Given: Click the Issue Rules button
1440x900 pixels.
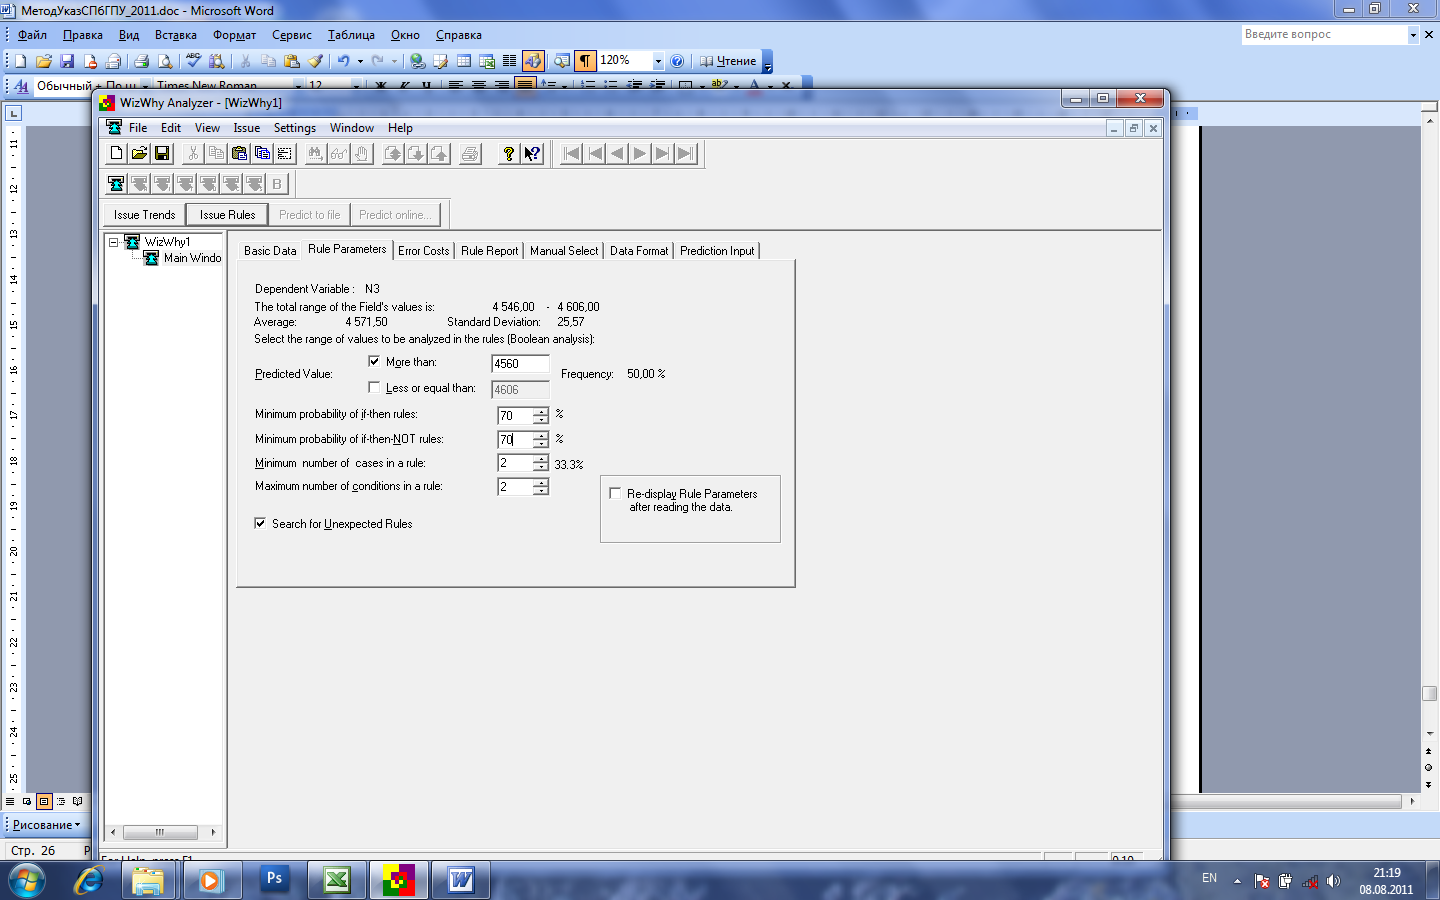Looking at the screenshot, I should point(227,214).
